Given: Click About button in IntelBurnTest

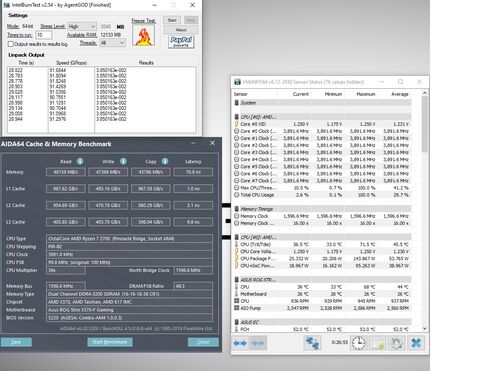Looking at the screenshot, I should (181, 30).
